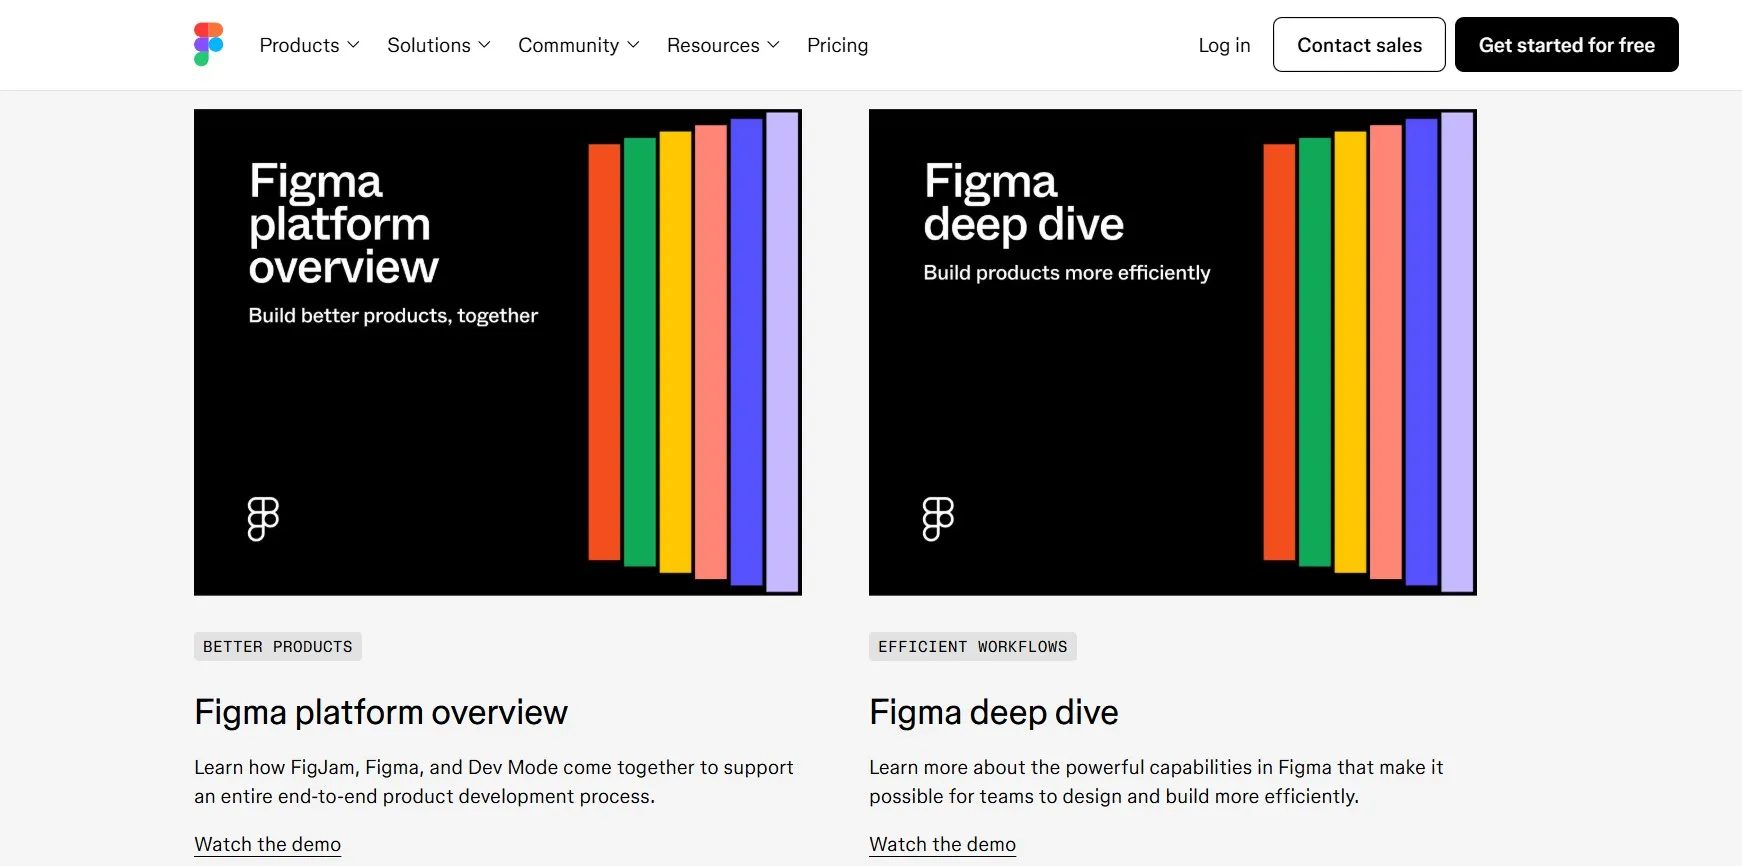Open the Solutions dropdown menu
Screen dimensions: 1742x866
[438, 45]
